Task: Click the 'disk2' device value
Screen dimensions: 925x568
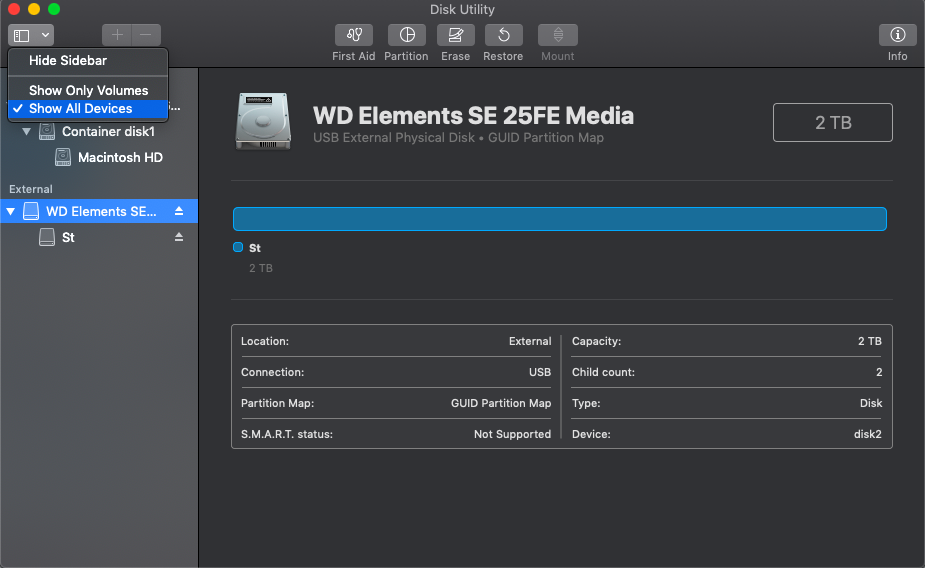Action: tap(868, 434)
